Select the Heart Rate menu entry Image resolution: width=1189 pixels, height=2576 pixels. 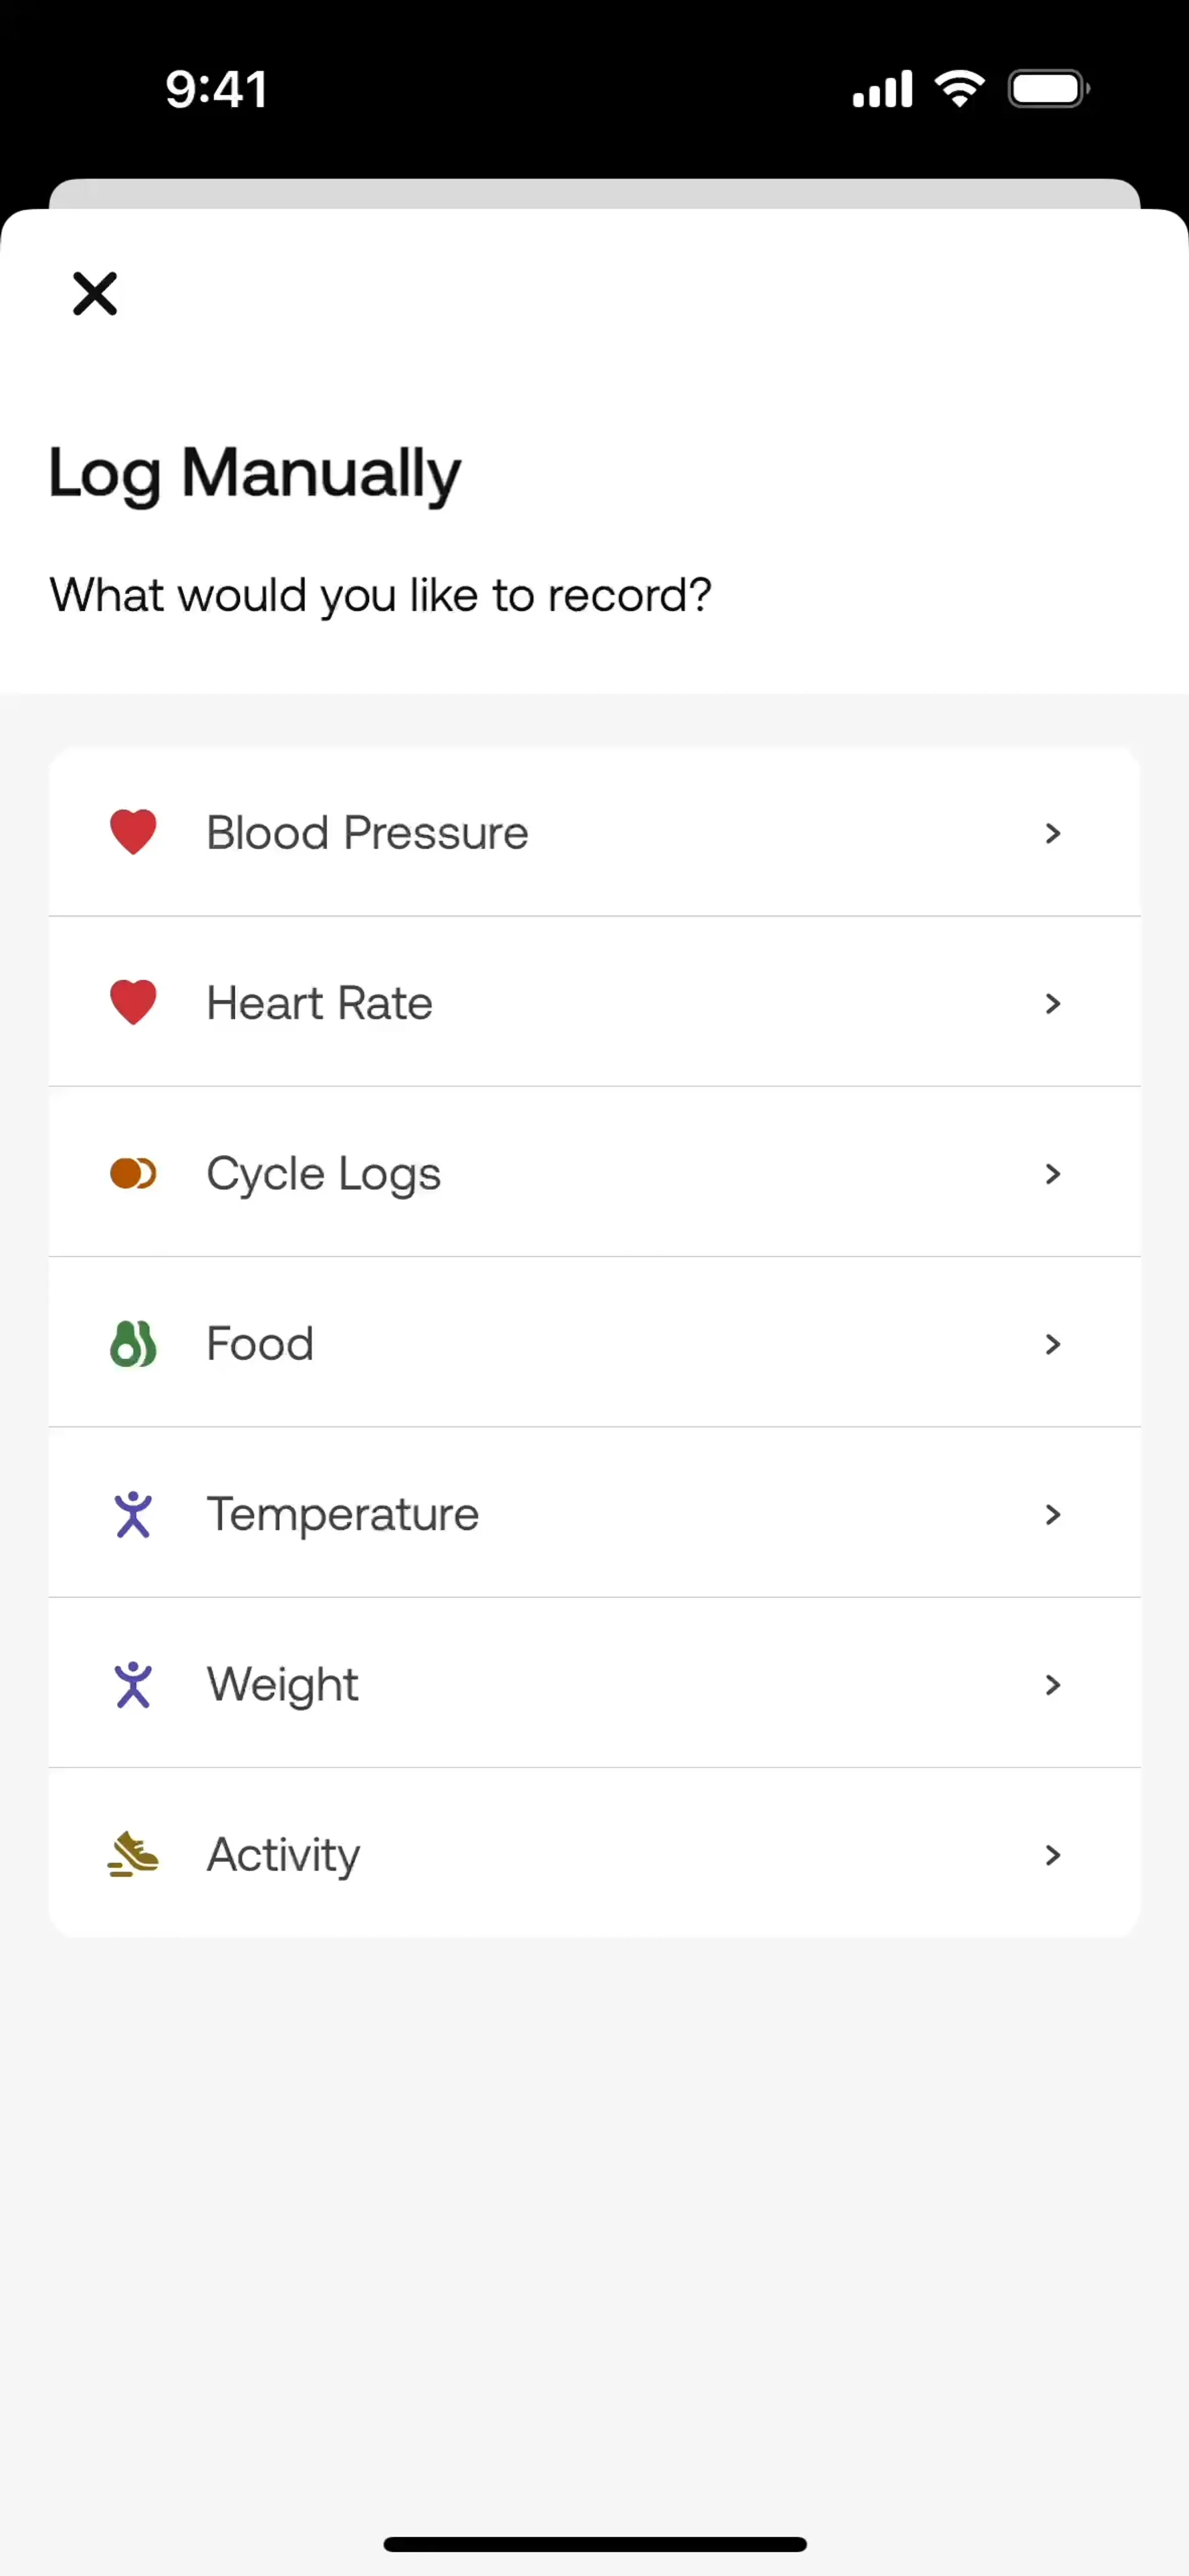point(319,1003)
